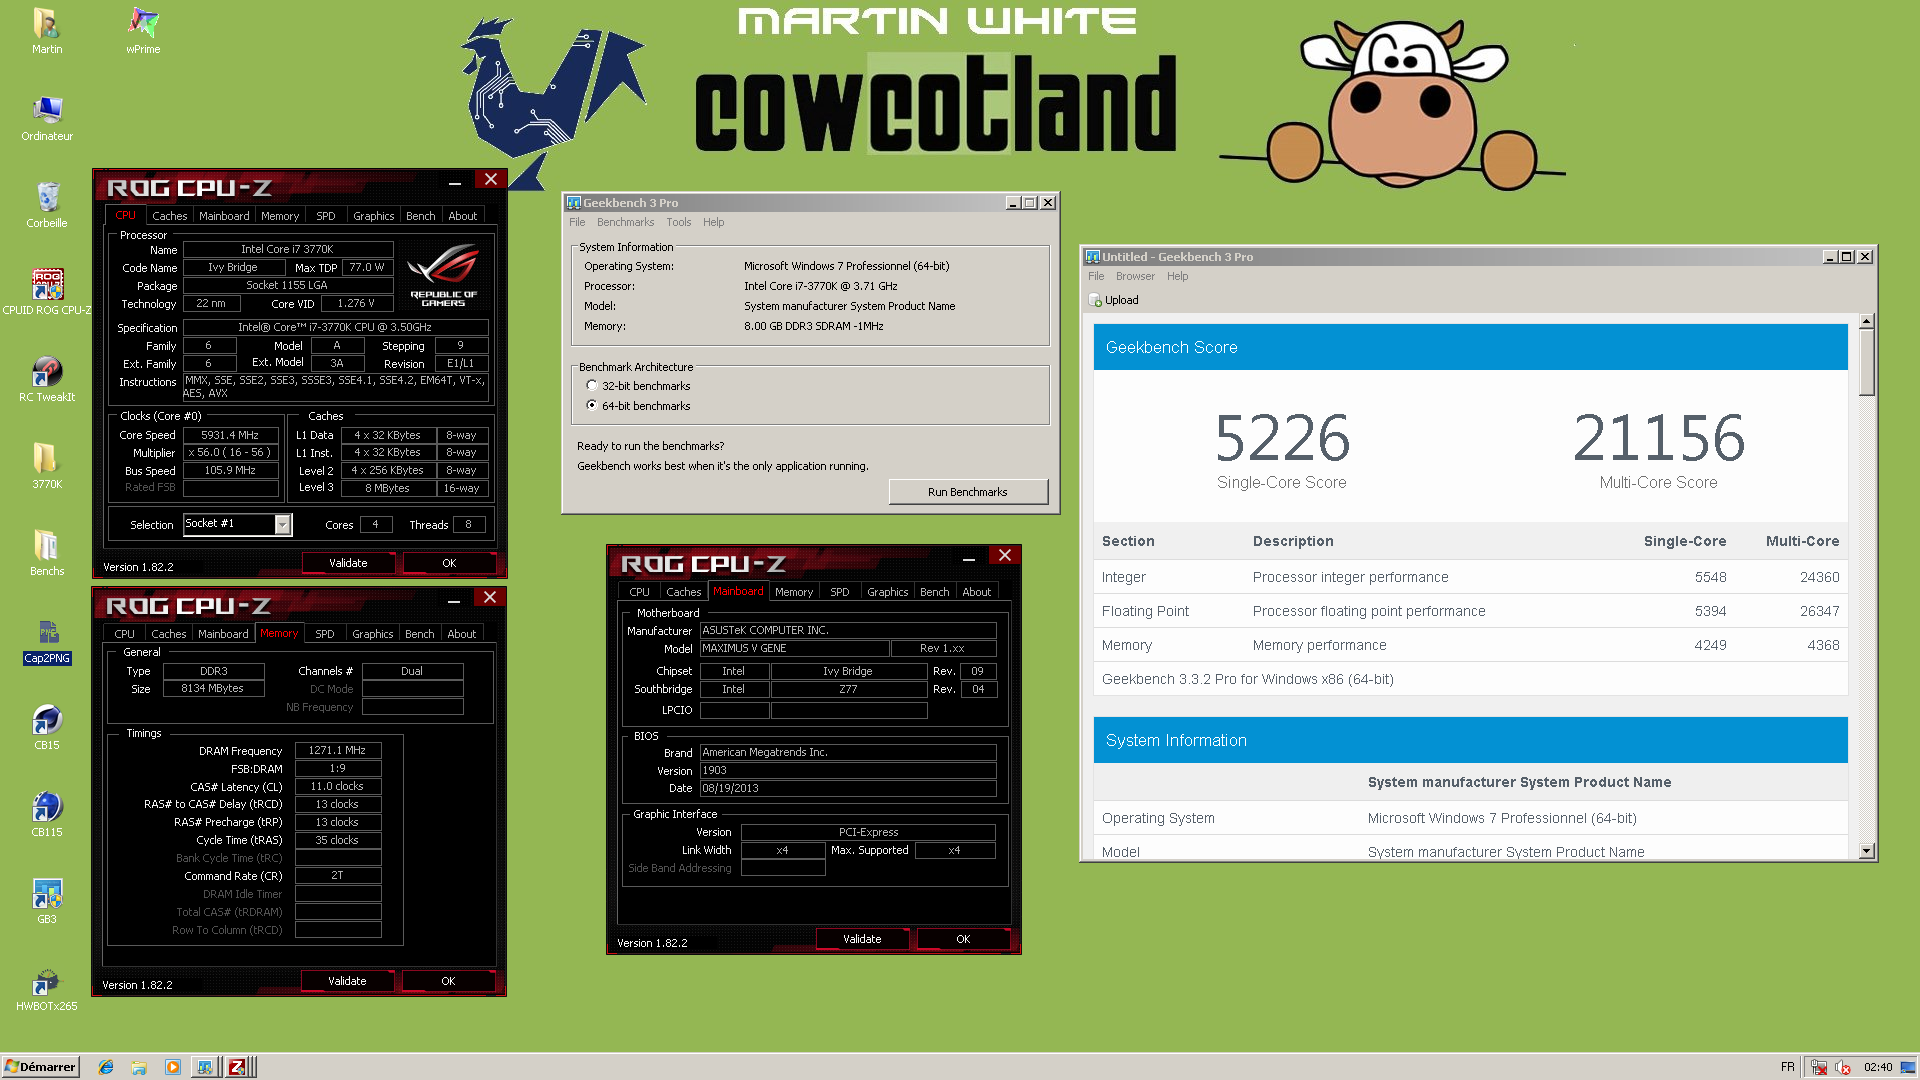The image size is (1920, 1080).
Task: Open SPD tab in Memory CPU-Z window
Action: pyautogui.click(x=325, y=634)
